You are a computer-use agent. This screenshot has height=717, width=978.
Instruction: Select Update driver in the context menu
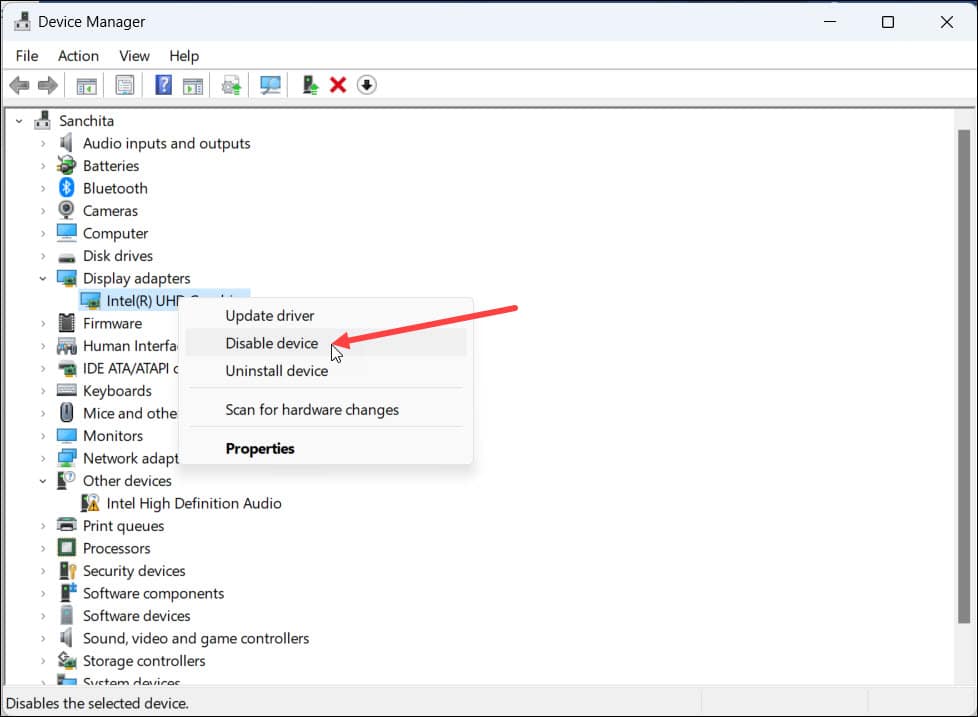[x=268, y=315]
